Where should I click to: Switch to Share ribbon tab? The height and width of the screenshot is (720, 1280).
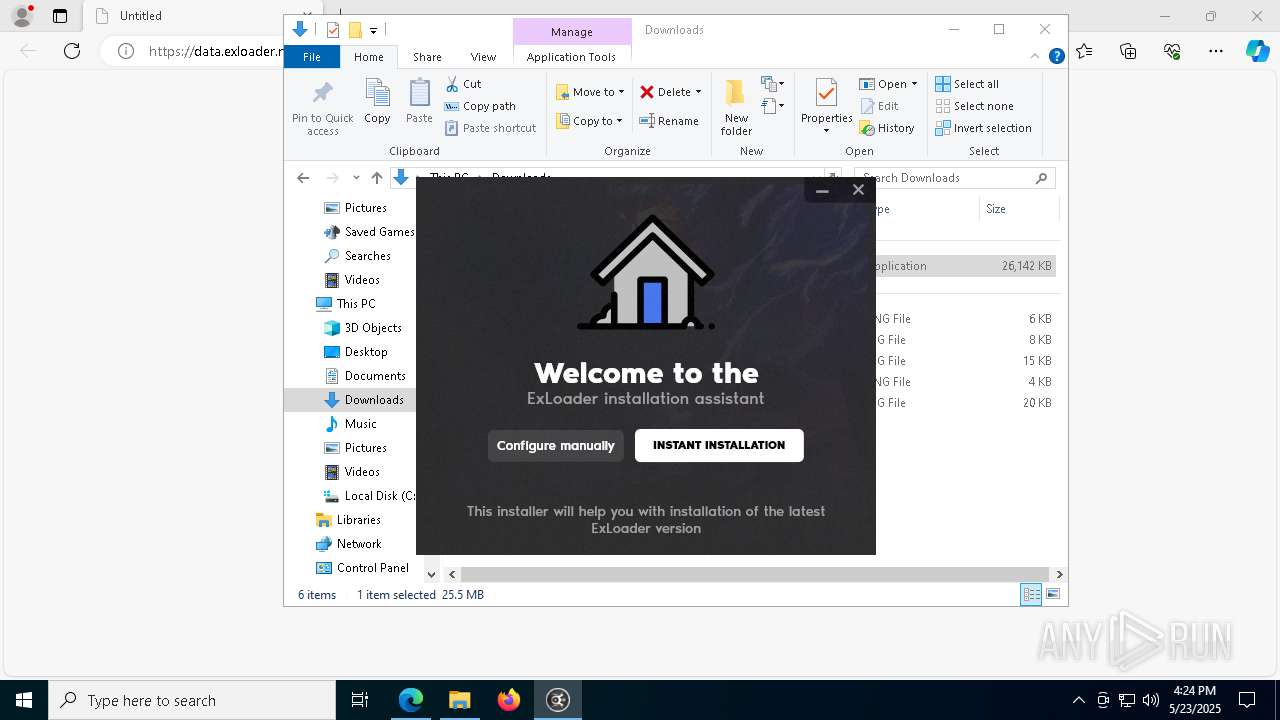point(427,57)
